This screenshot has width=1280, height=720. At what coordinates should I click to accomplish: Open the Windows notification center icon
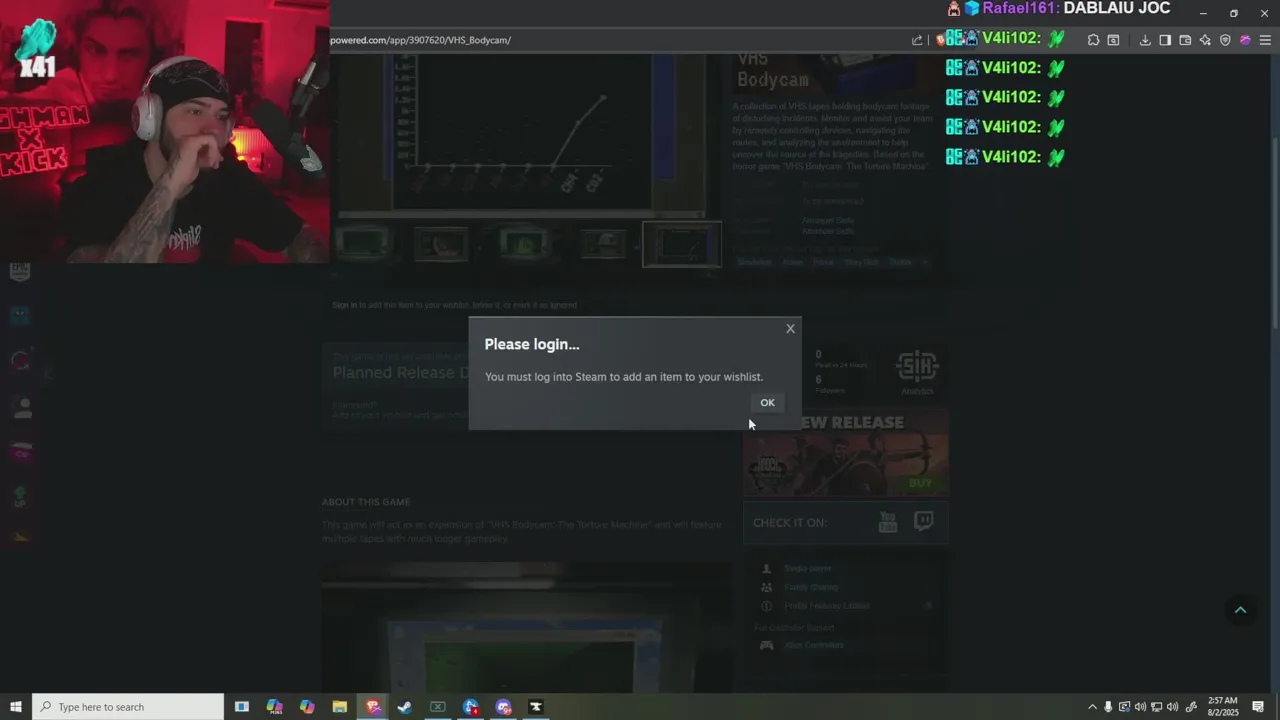(x=1259, y=707)
